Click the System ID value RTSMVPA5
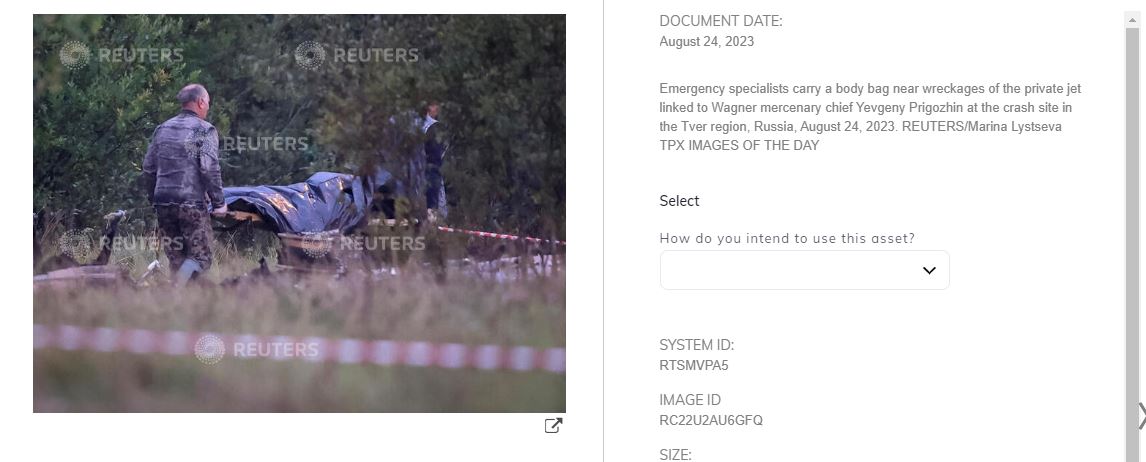The width and height of the screenshot is (1146, 462). (694, 366)
